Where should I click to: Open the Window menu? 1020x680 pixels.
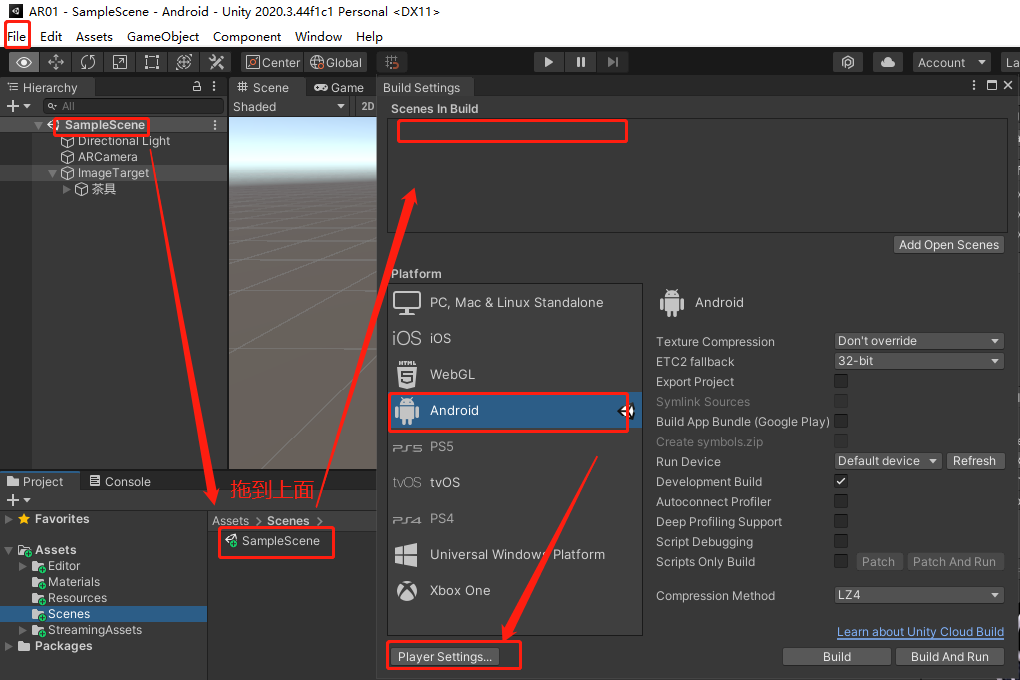point(318,36)
